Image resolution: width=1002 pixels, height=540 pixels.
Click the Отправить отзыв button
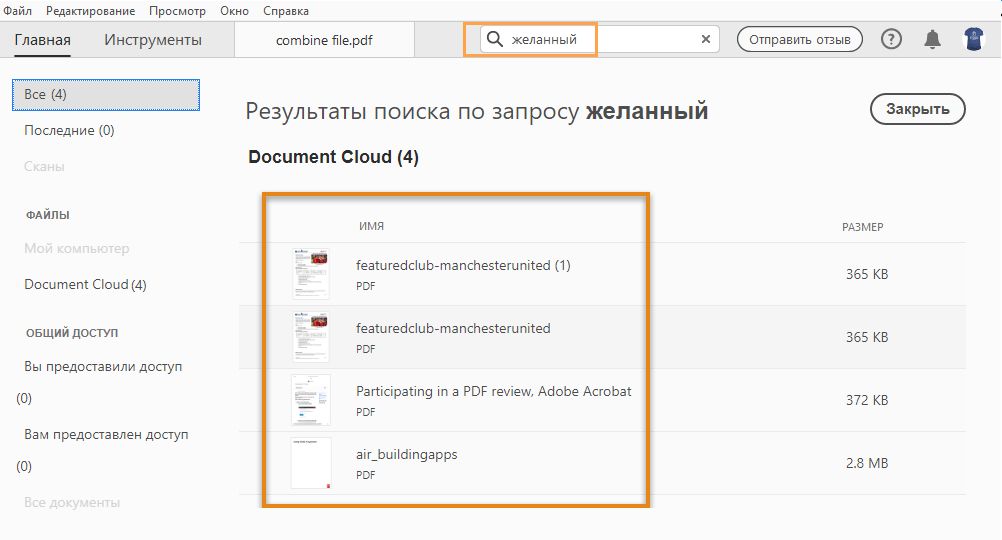point(799,40)
